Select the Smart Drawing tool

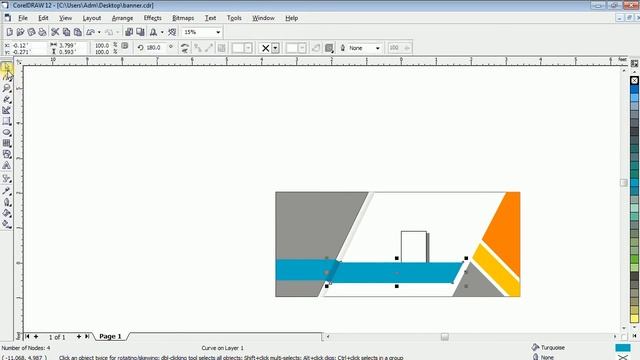pos(7,110)
